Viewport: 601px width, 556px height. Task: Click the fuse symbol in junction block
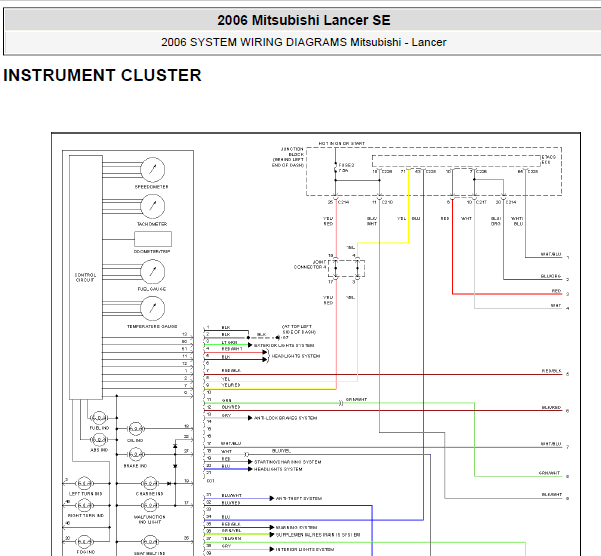point(335,168)
